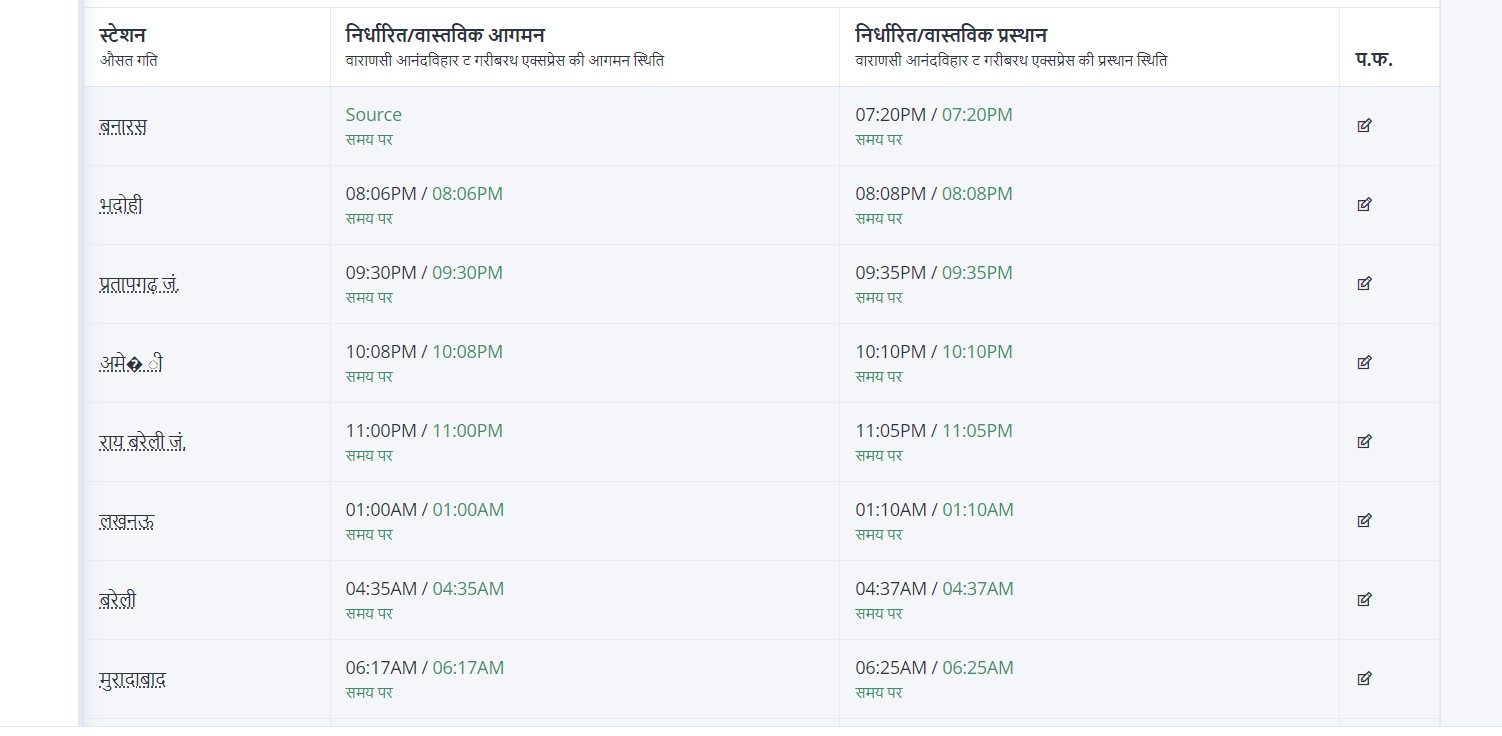Open the platform edit icon for मुरादाबाद row
The height and width of the screenshot is (736, 1502).
pyautogui.click(x=1364, y=679)
